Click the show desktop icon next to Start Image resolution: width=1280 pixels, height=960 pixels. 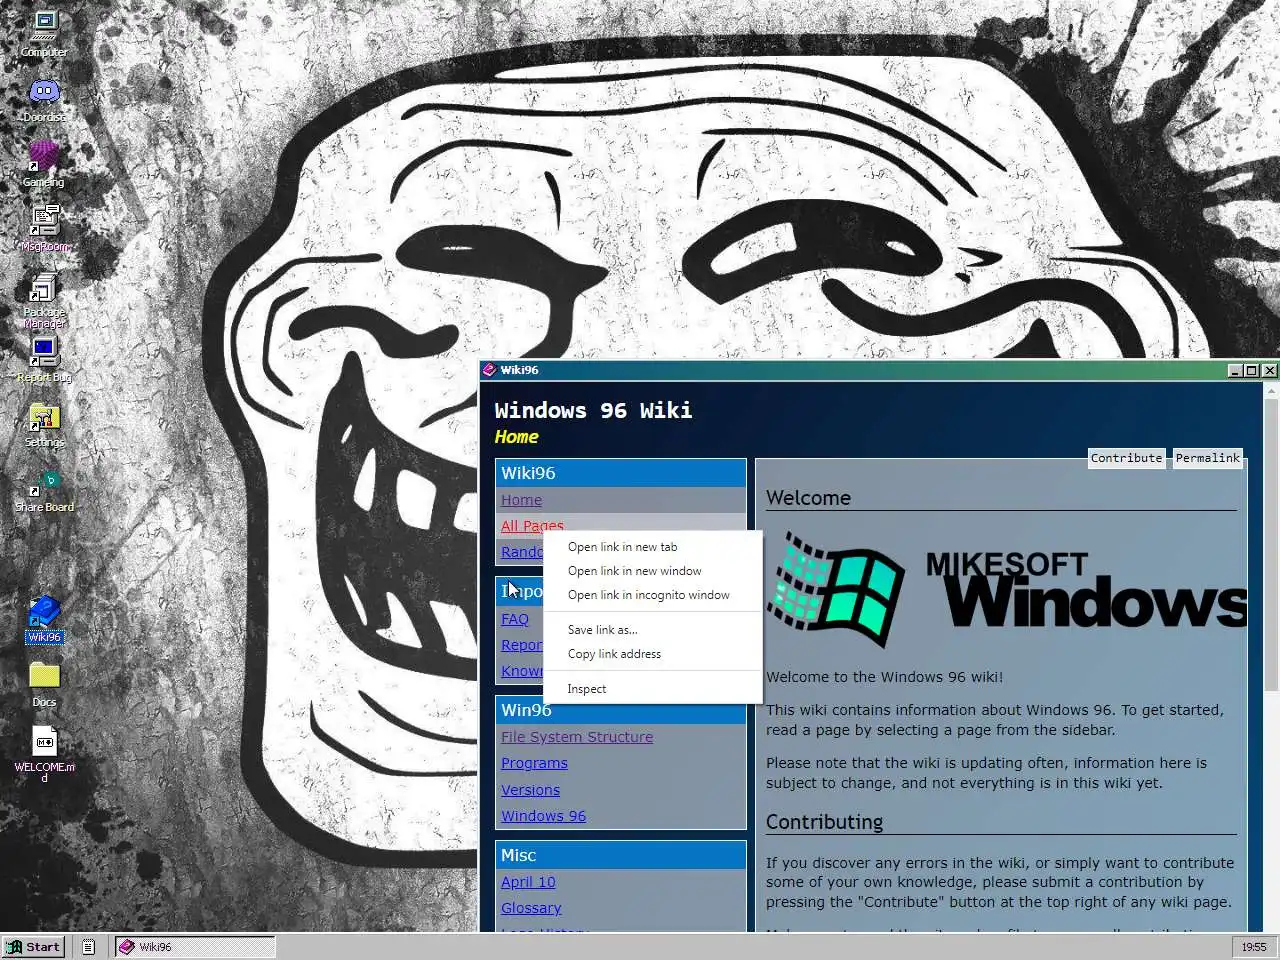click(x=89, y=947)
